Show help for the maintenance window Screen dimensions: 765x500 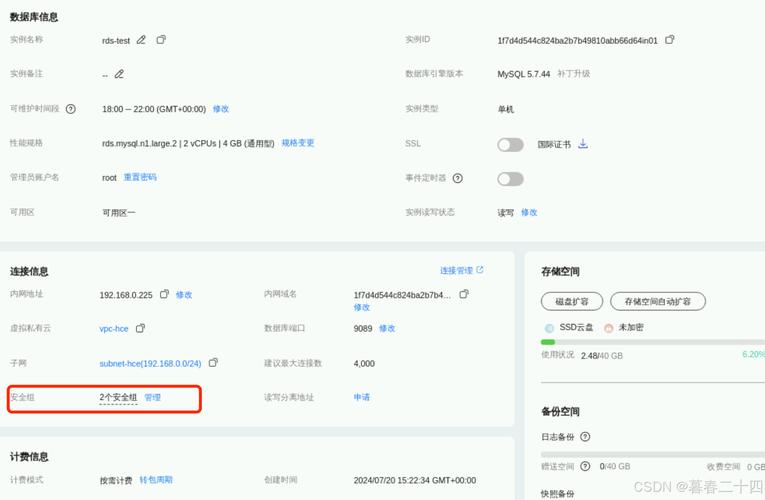click(71, 109)
